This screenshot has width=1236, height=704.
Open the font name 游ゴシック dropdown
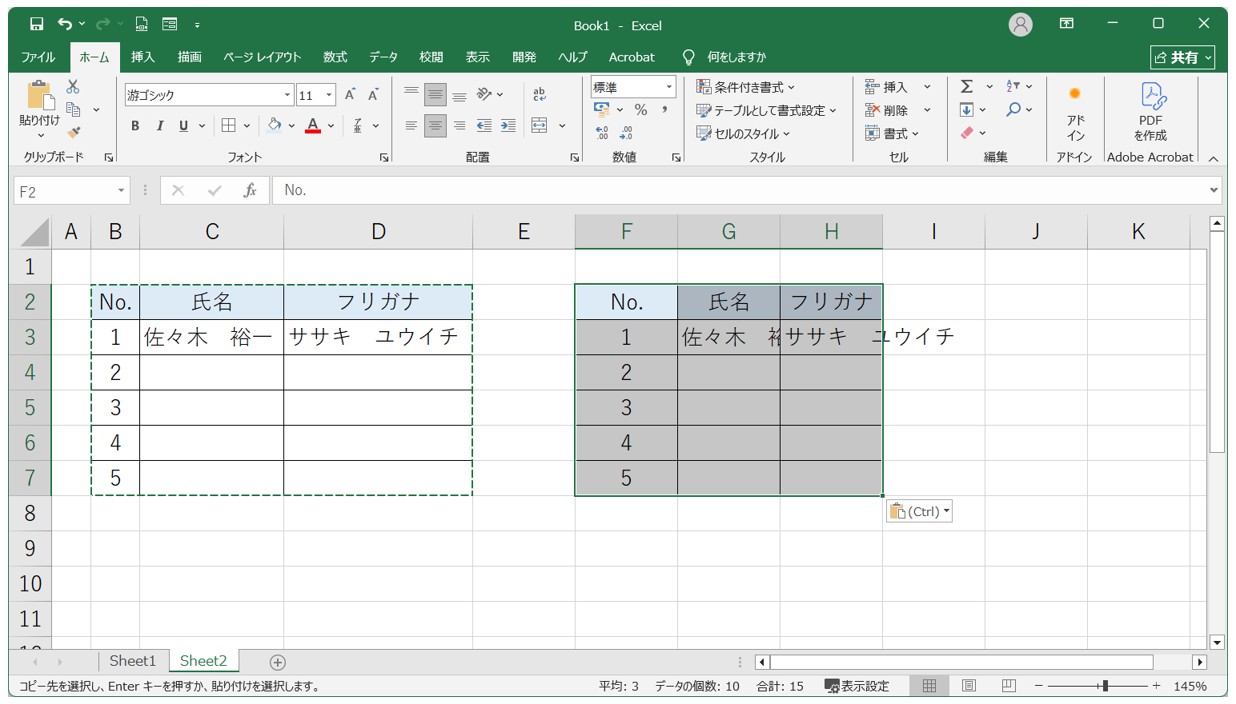(288, 96)
